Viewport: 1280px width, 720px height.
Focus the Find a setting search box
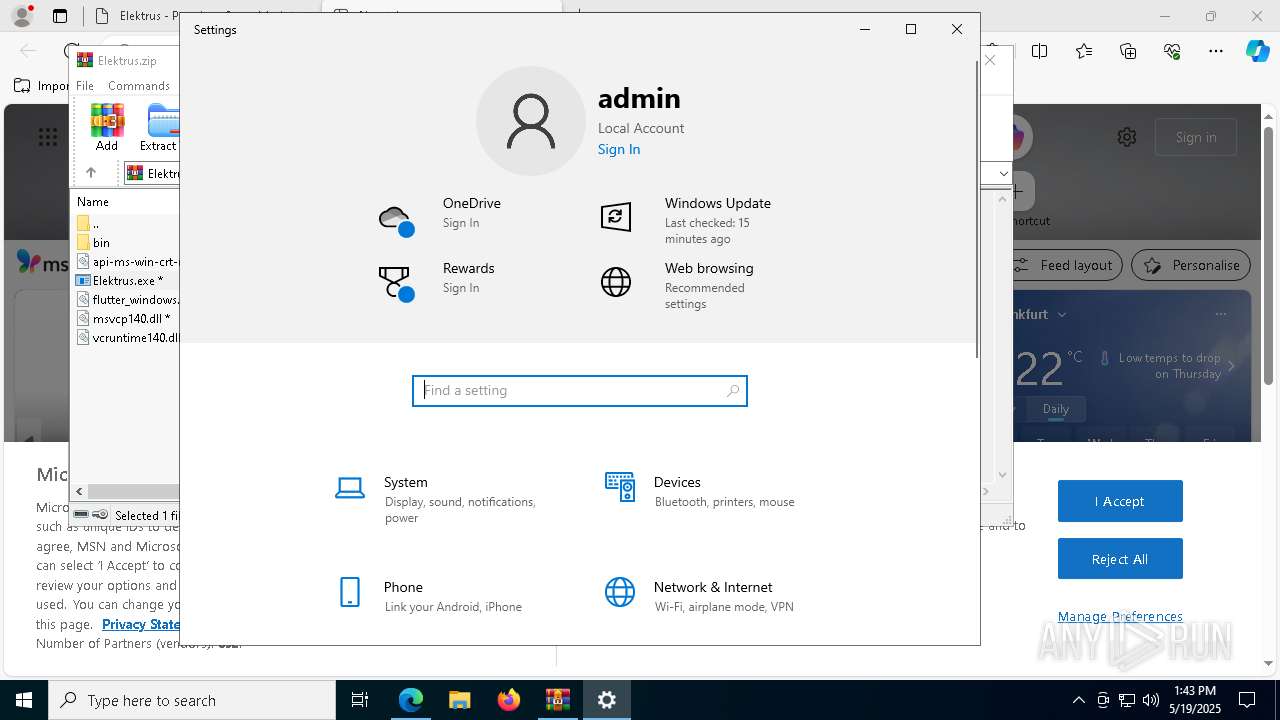tap(580, 391)
